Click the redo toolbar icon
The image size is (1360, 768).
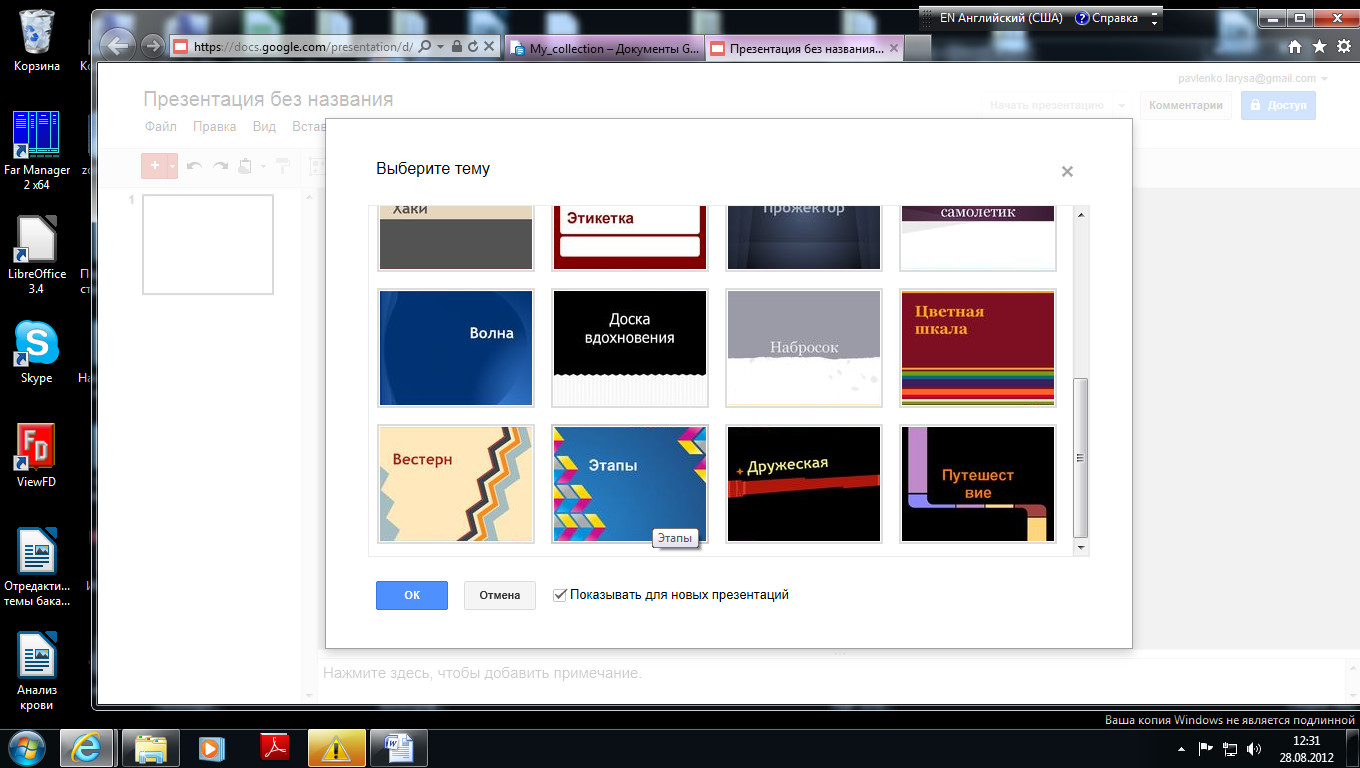click(x=221, y=166)
